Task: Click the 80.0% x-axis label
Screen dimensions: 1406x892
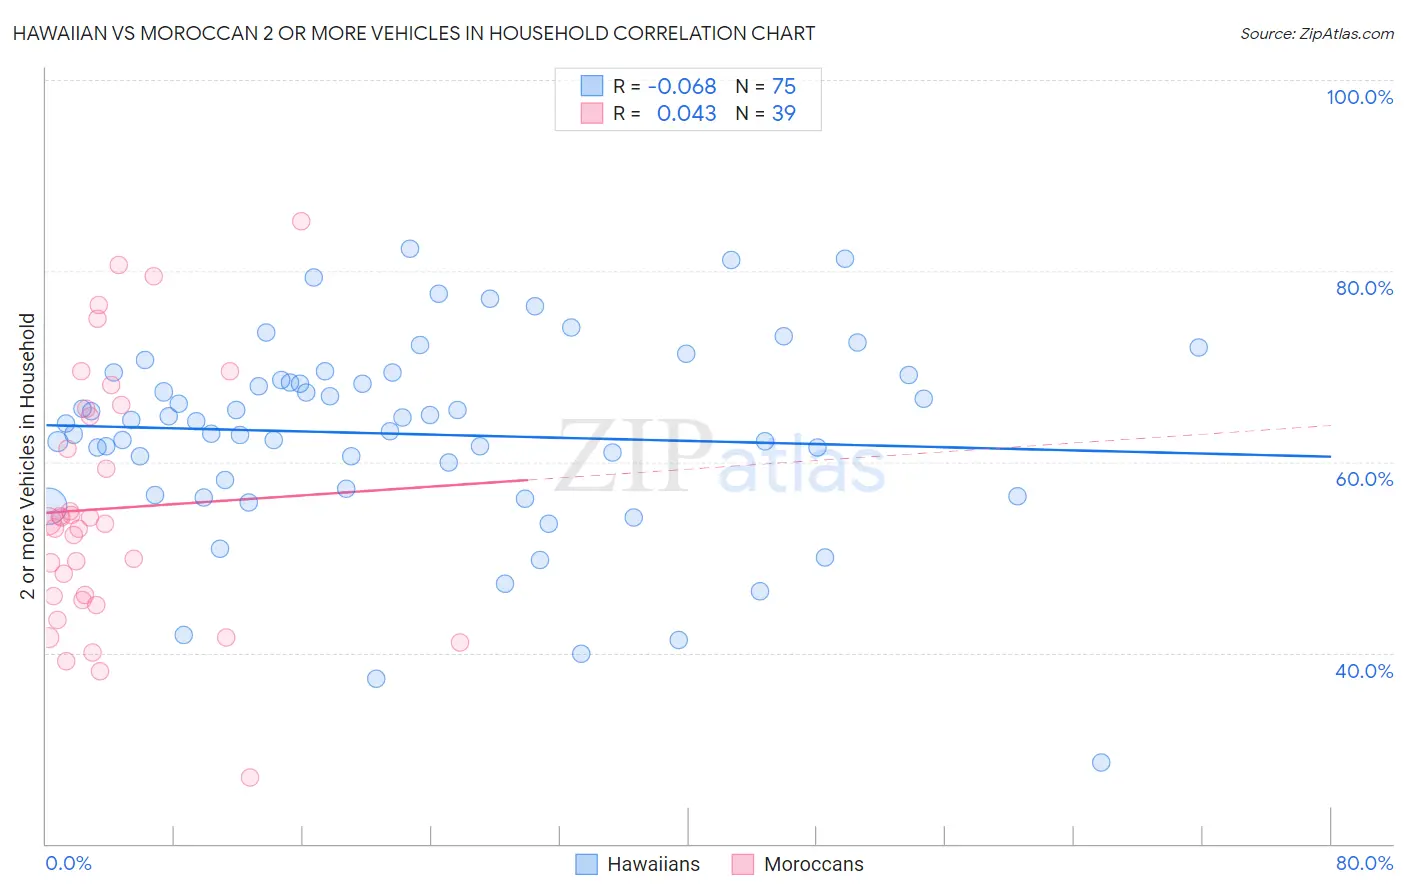Action: click(x=1365, y=863)
